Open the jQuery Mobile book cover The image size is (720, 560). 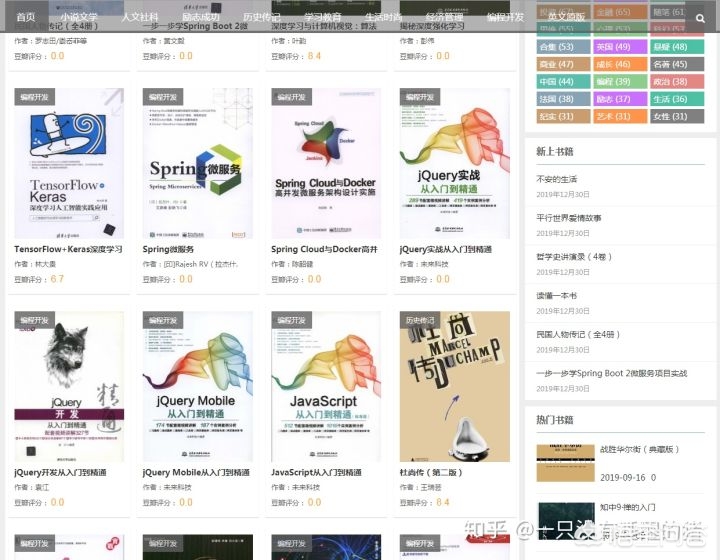[197, 386]
